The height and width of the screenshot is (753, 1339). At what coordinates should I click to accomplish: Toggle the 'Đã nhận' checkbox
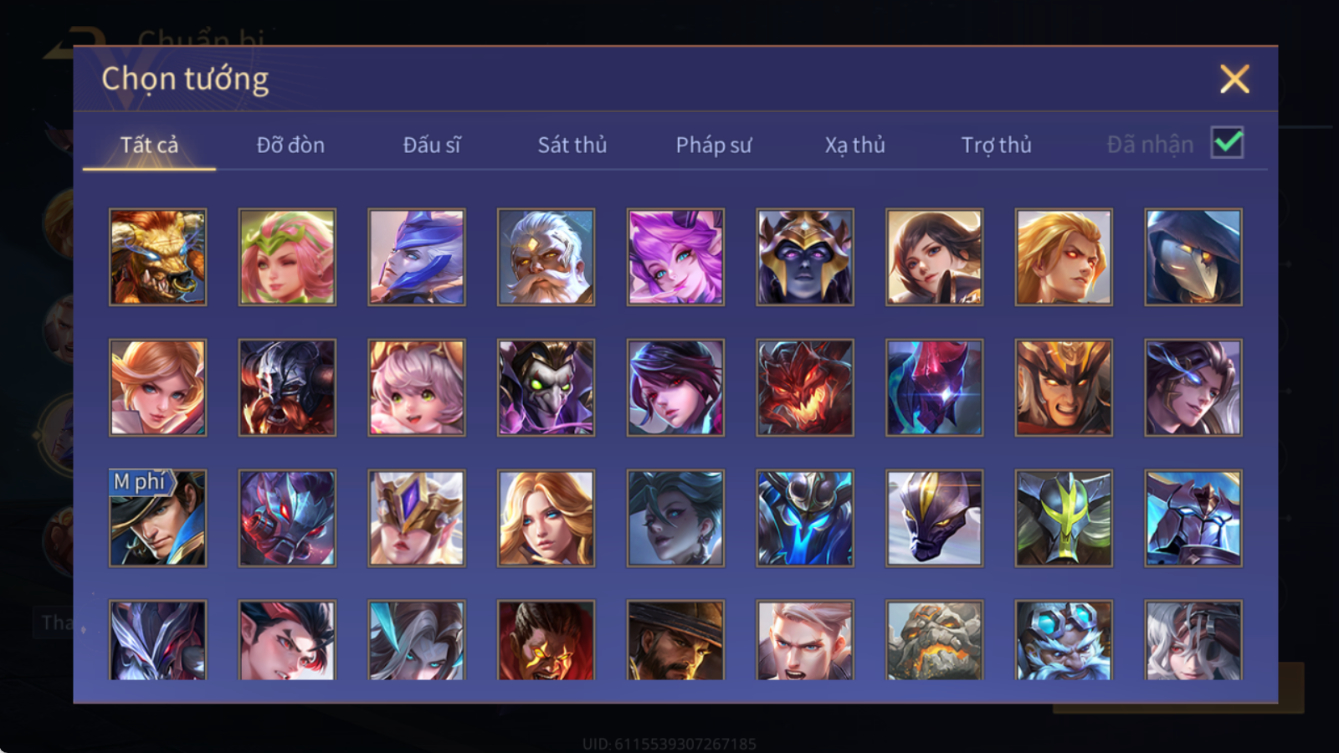[1227, 143]
